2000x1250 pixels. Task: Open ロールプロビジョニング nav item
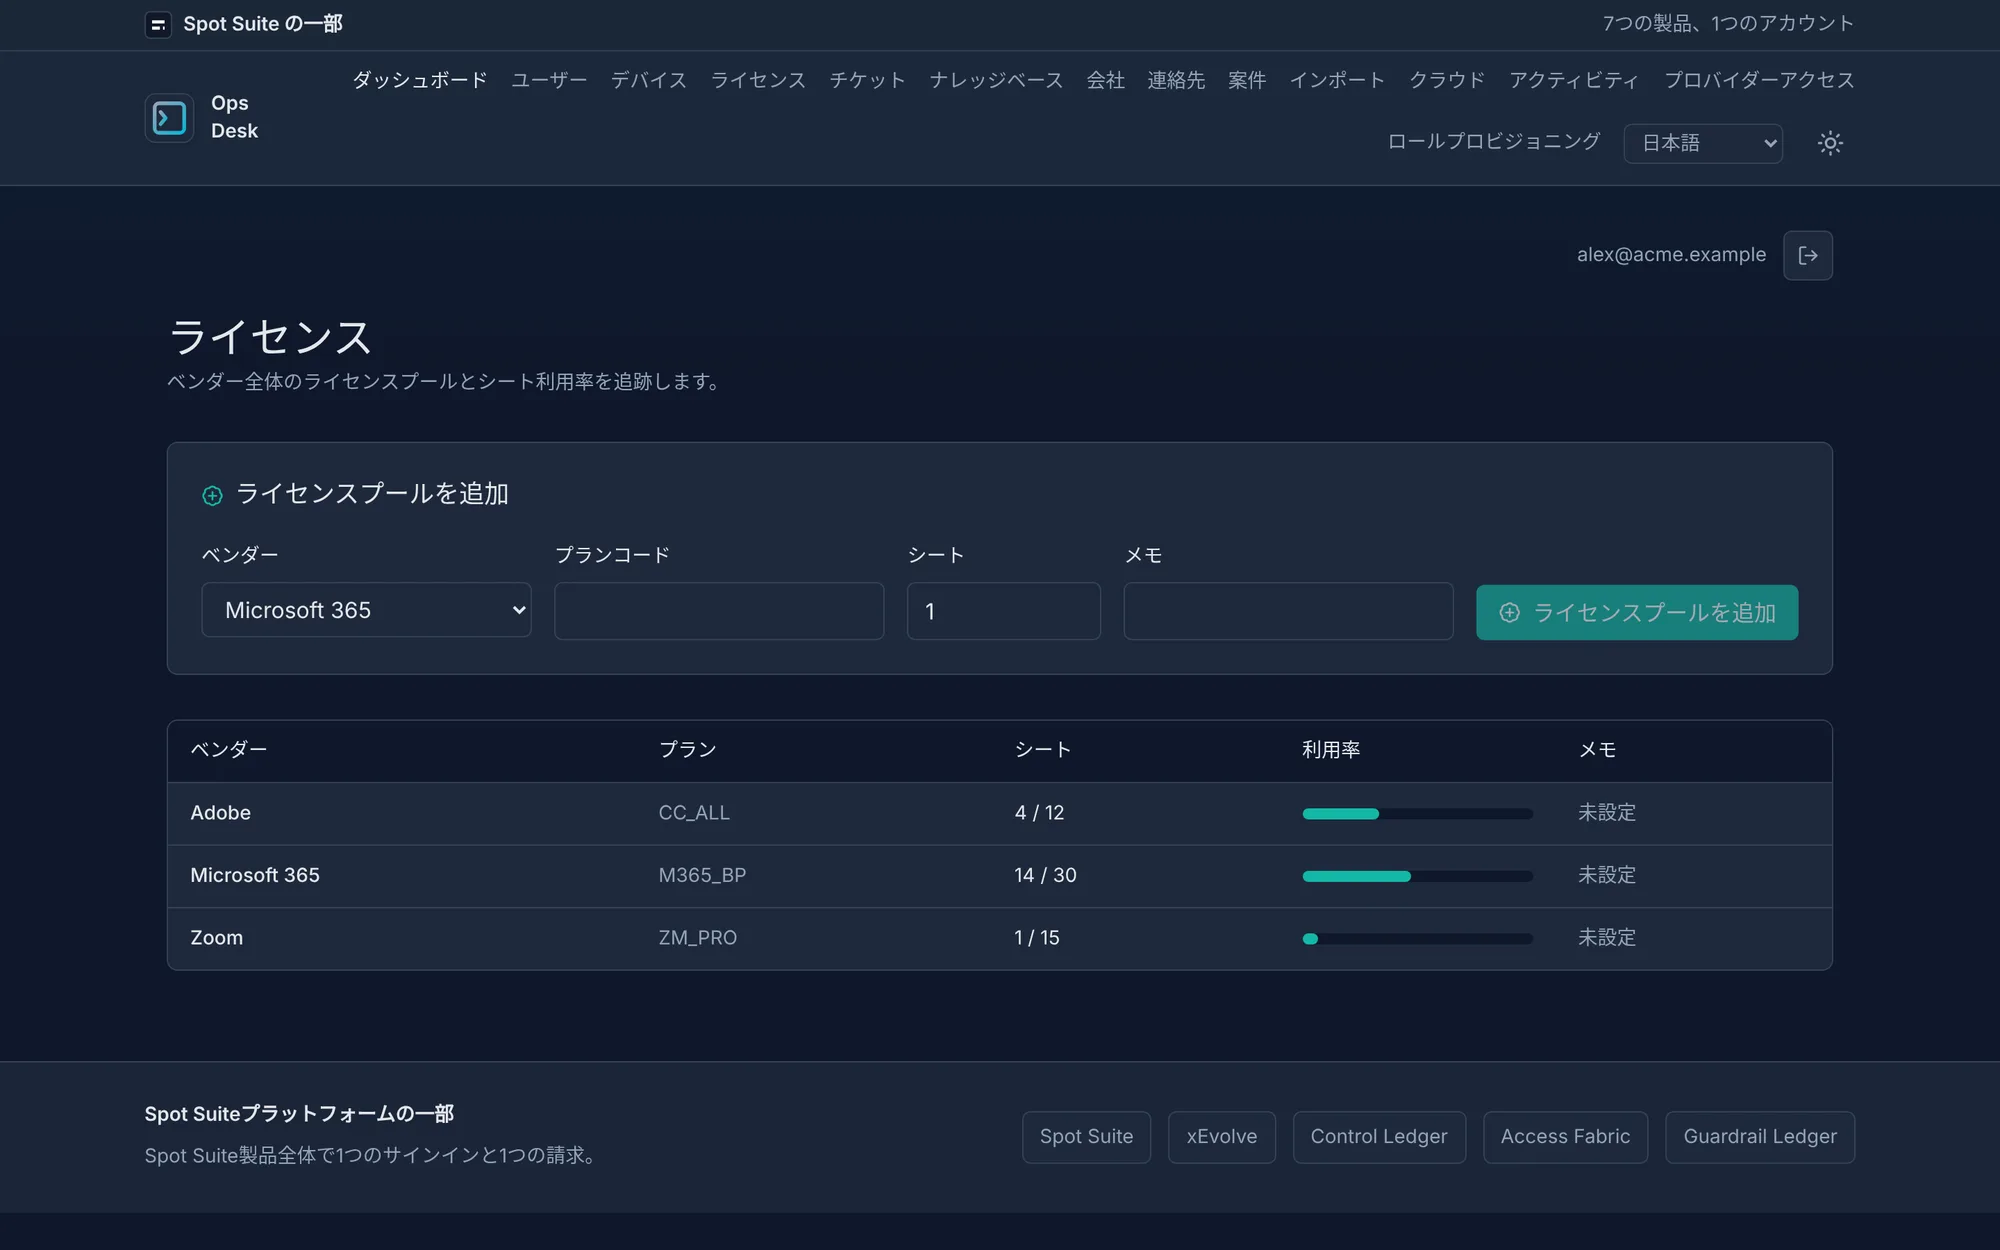click(1494, 142)
